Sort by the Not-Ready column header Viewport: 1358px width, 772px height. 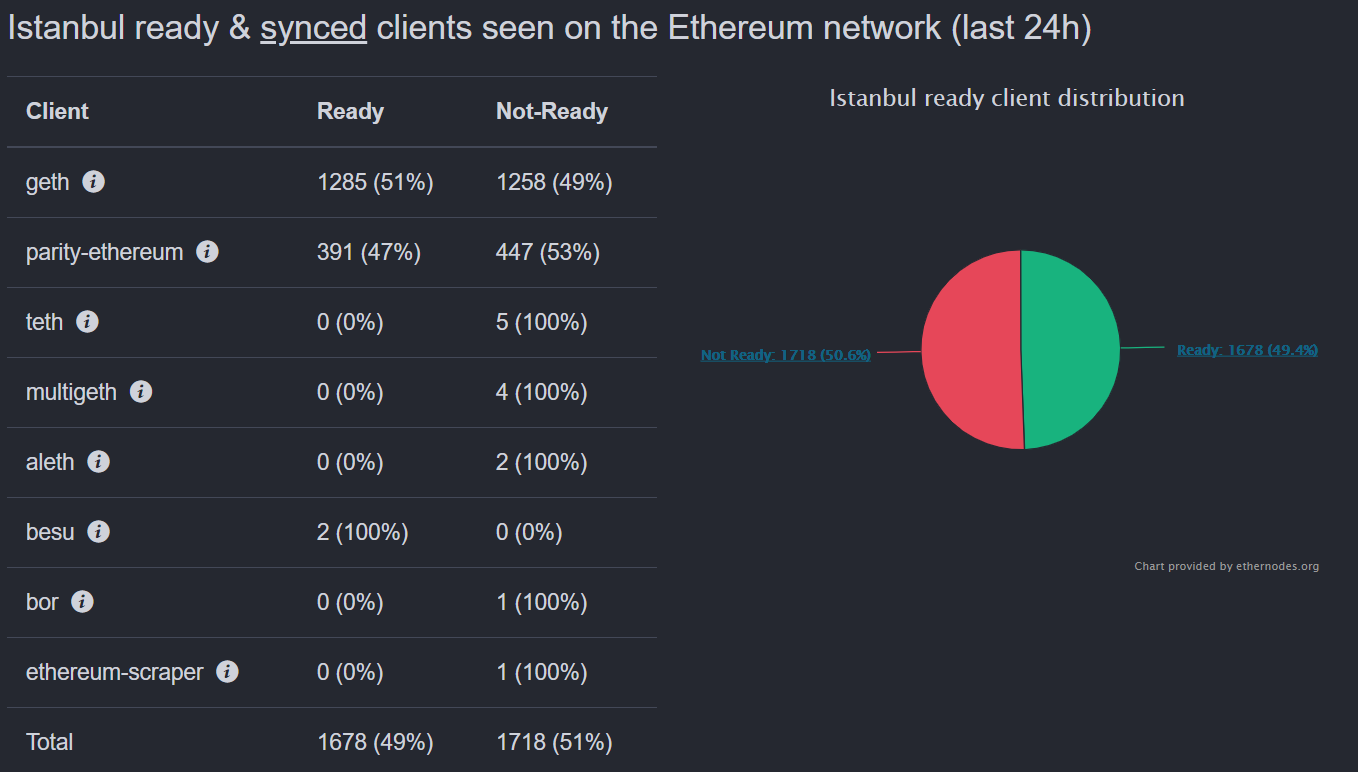[x=551, y=111]
